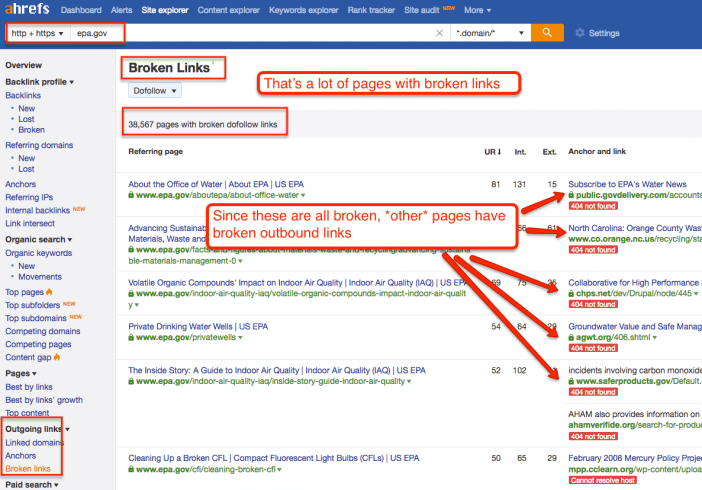Image resolution: width=702 pixels, height=490 pixels.
Task: Open Top pages report
Action: (25, 292)
